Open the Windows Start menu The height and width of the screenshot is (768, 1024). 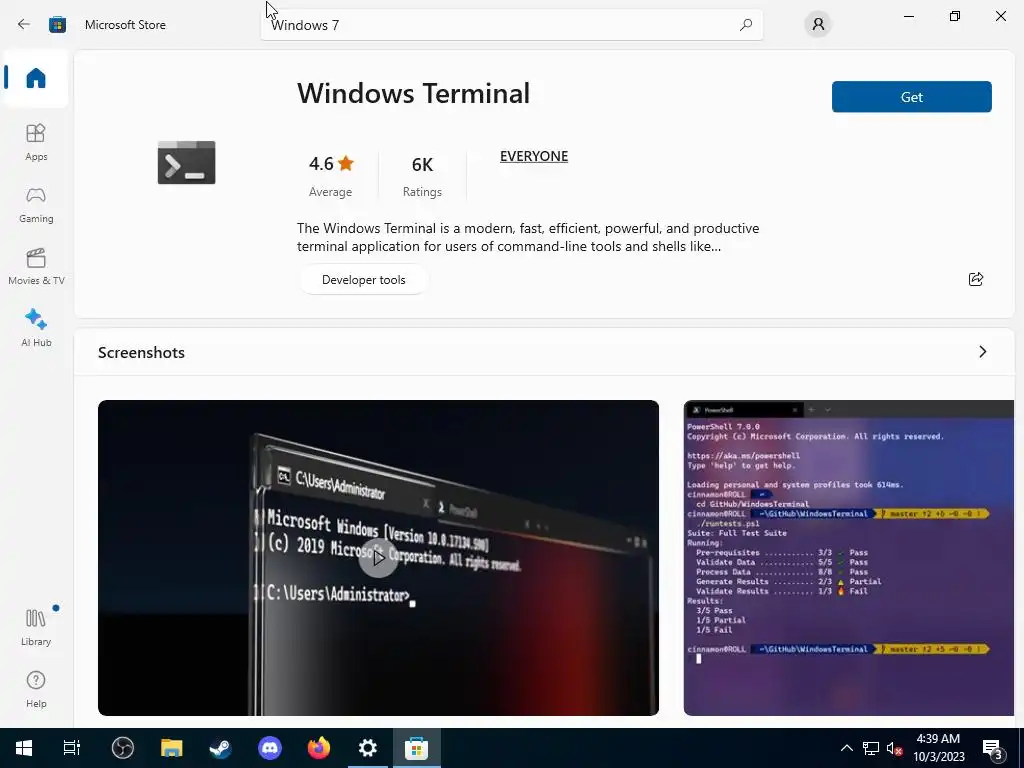tap(24, 748)
